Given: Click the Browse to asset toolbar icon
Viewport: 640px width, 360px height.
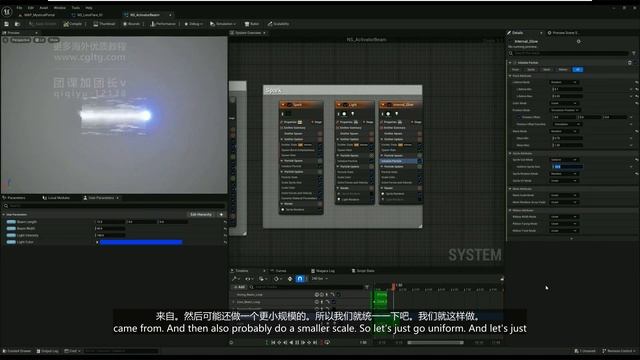Looking at the screenshot, I should [x=17, y=24].
